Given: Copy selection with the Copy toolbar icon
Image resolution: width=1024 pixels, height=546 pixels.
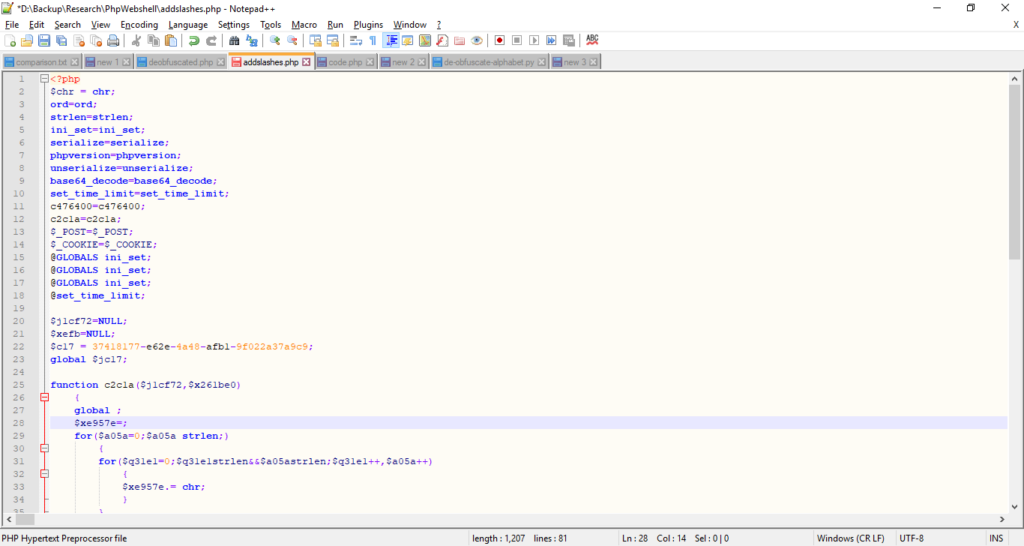Looking at the screenshot, I should click(x=153, y=40).
